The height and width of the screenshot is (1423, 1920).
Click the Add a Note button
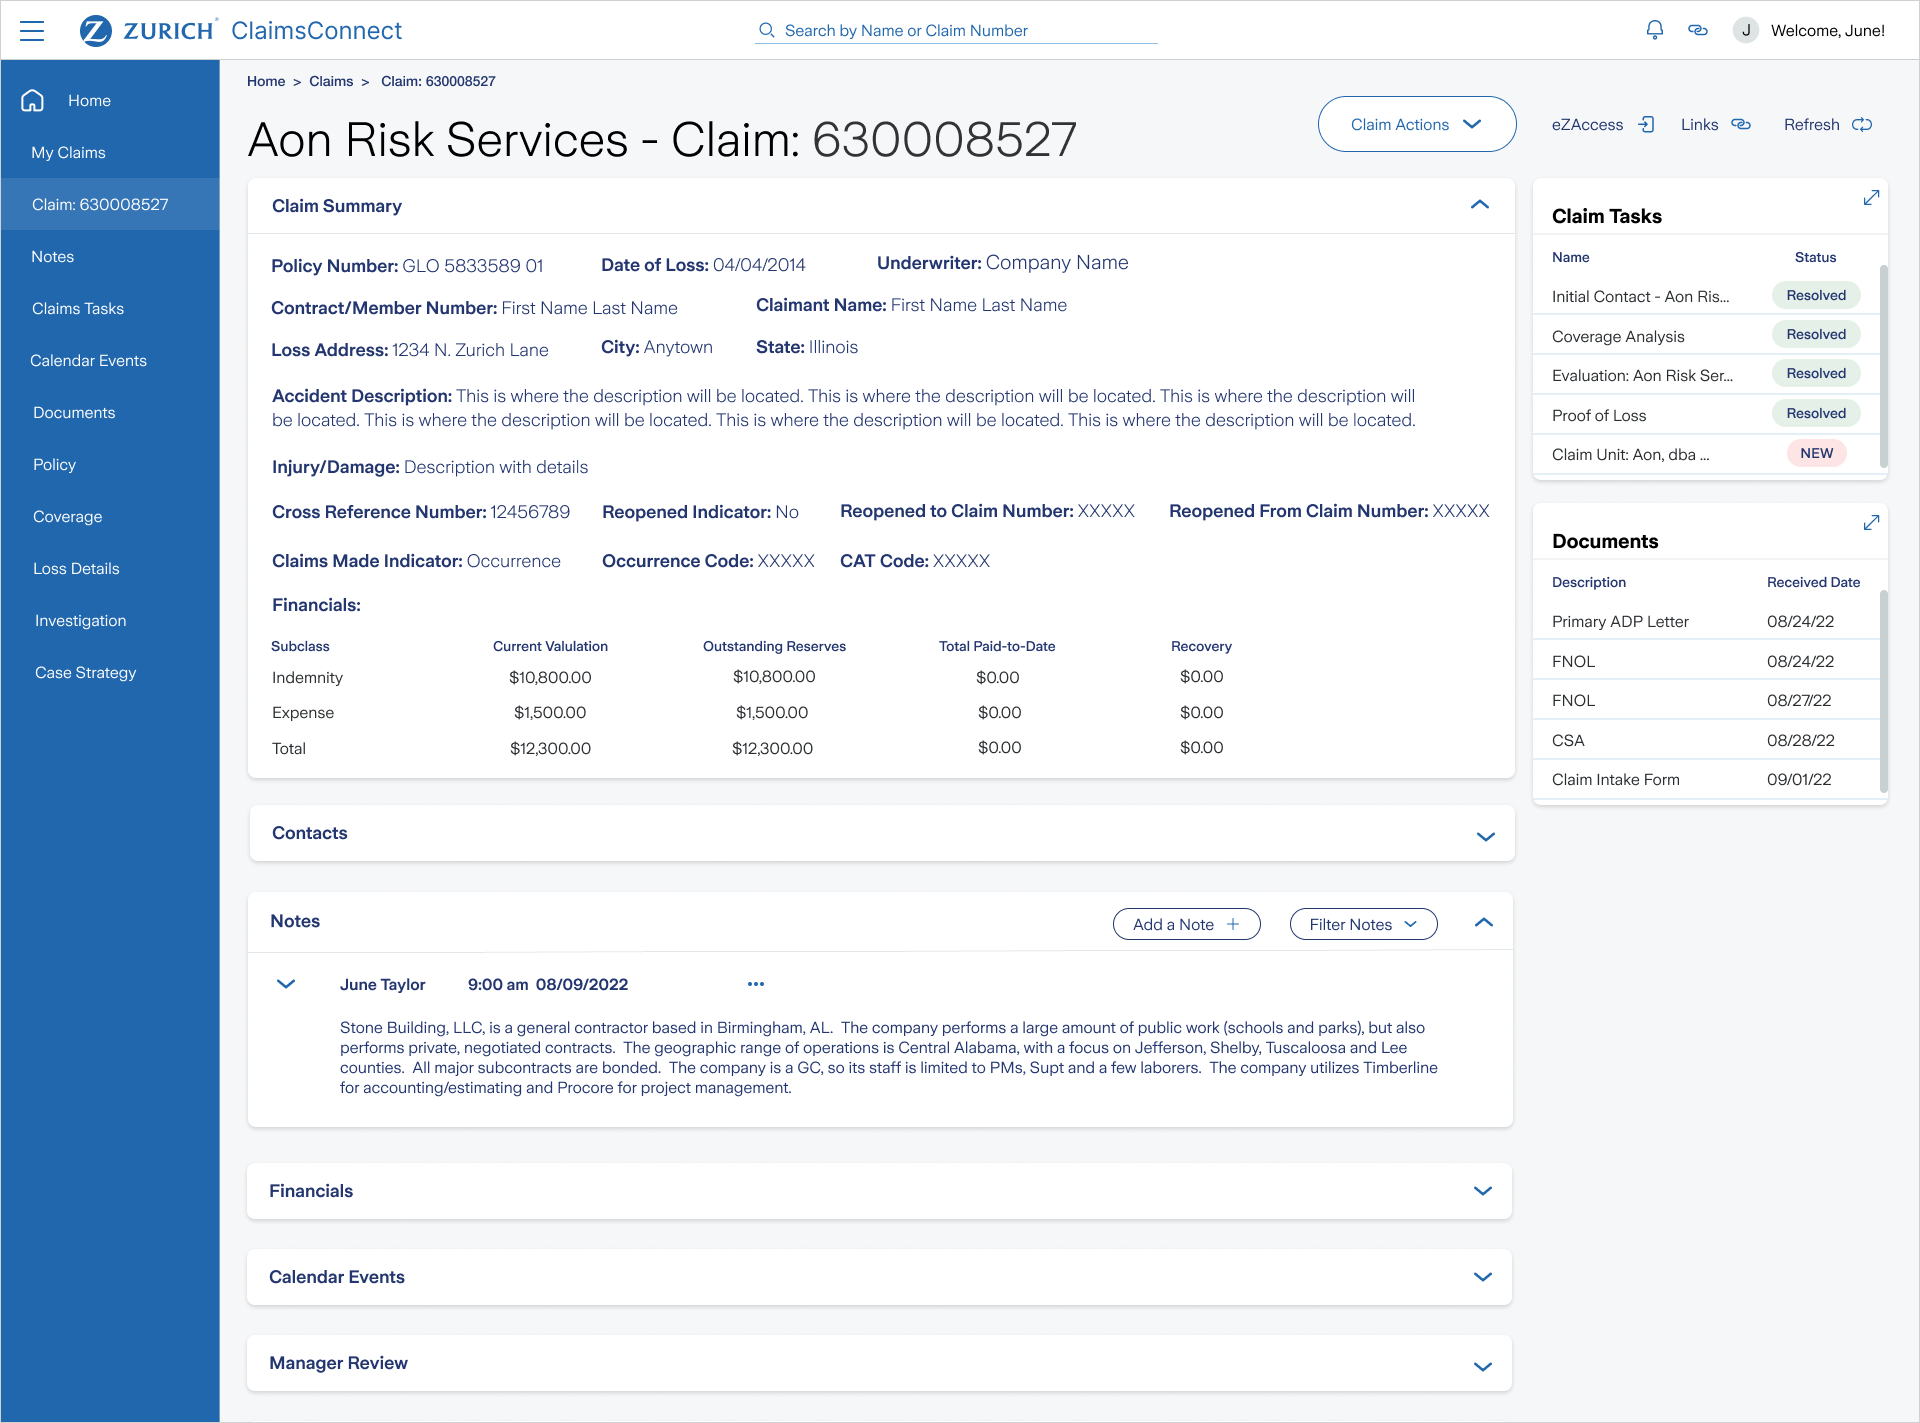(1186, 924)
